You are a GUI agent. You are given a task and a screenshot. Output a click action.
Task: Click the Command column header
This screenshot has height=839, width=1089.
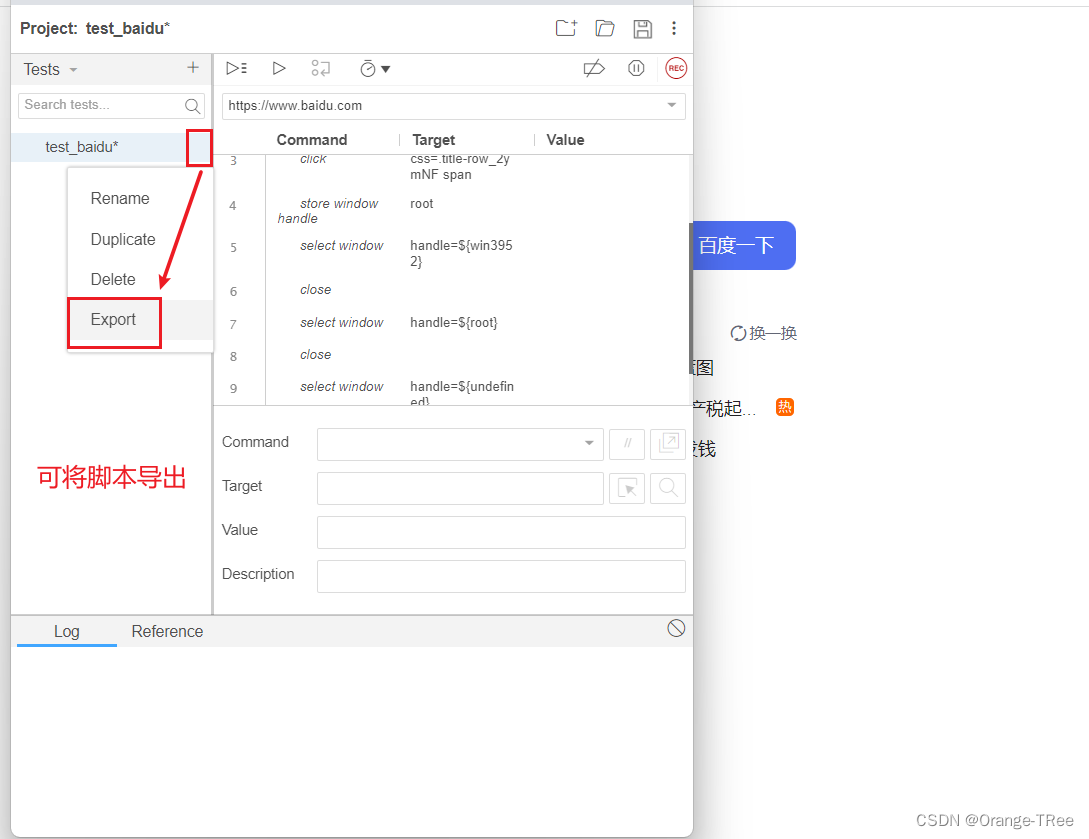click(312, 140)
